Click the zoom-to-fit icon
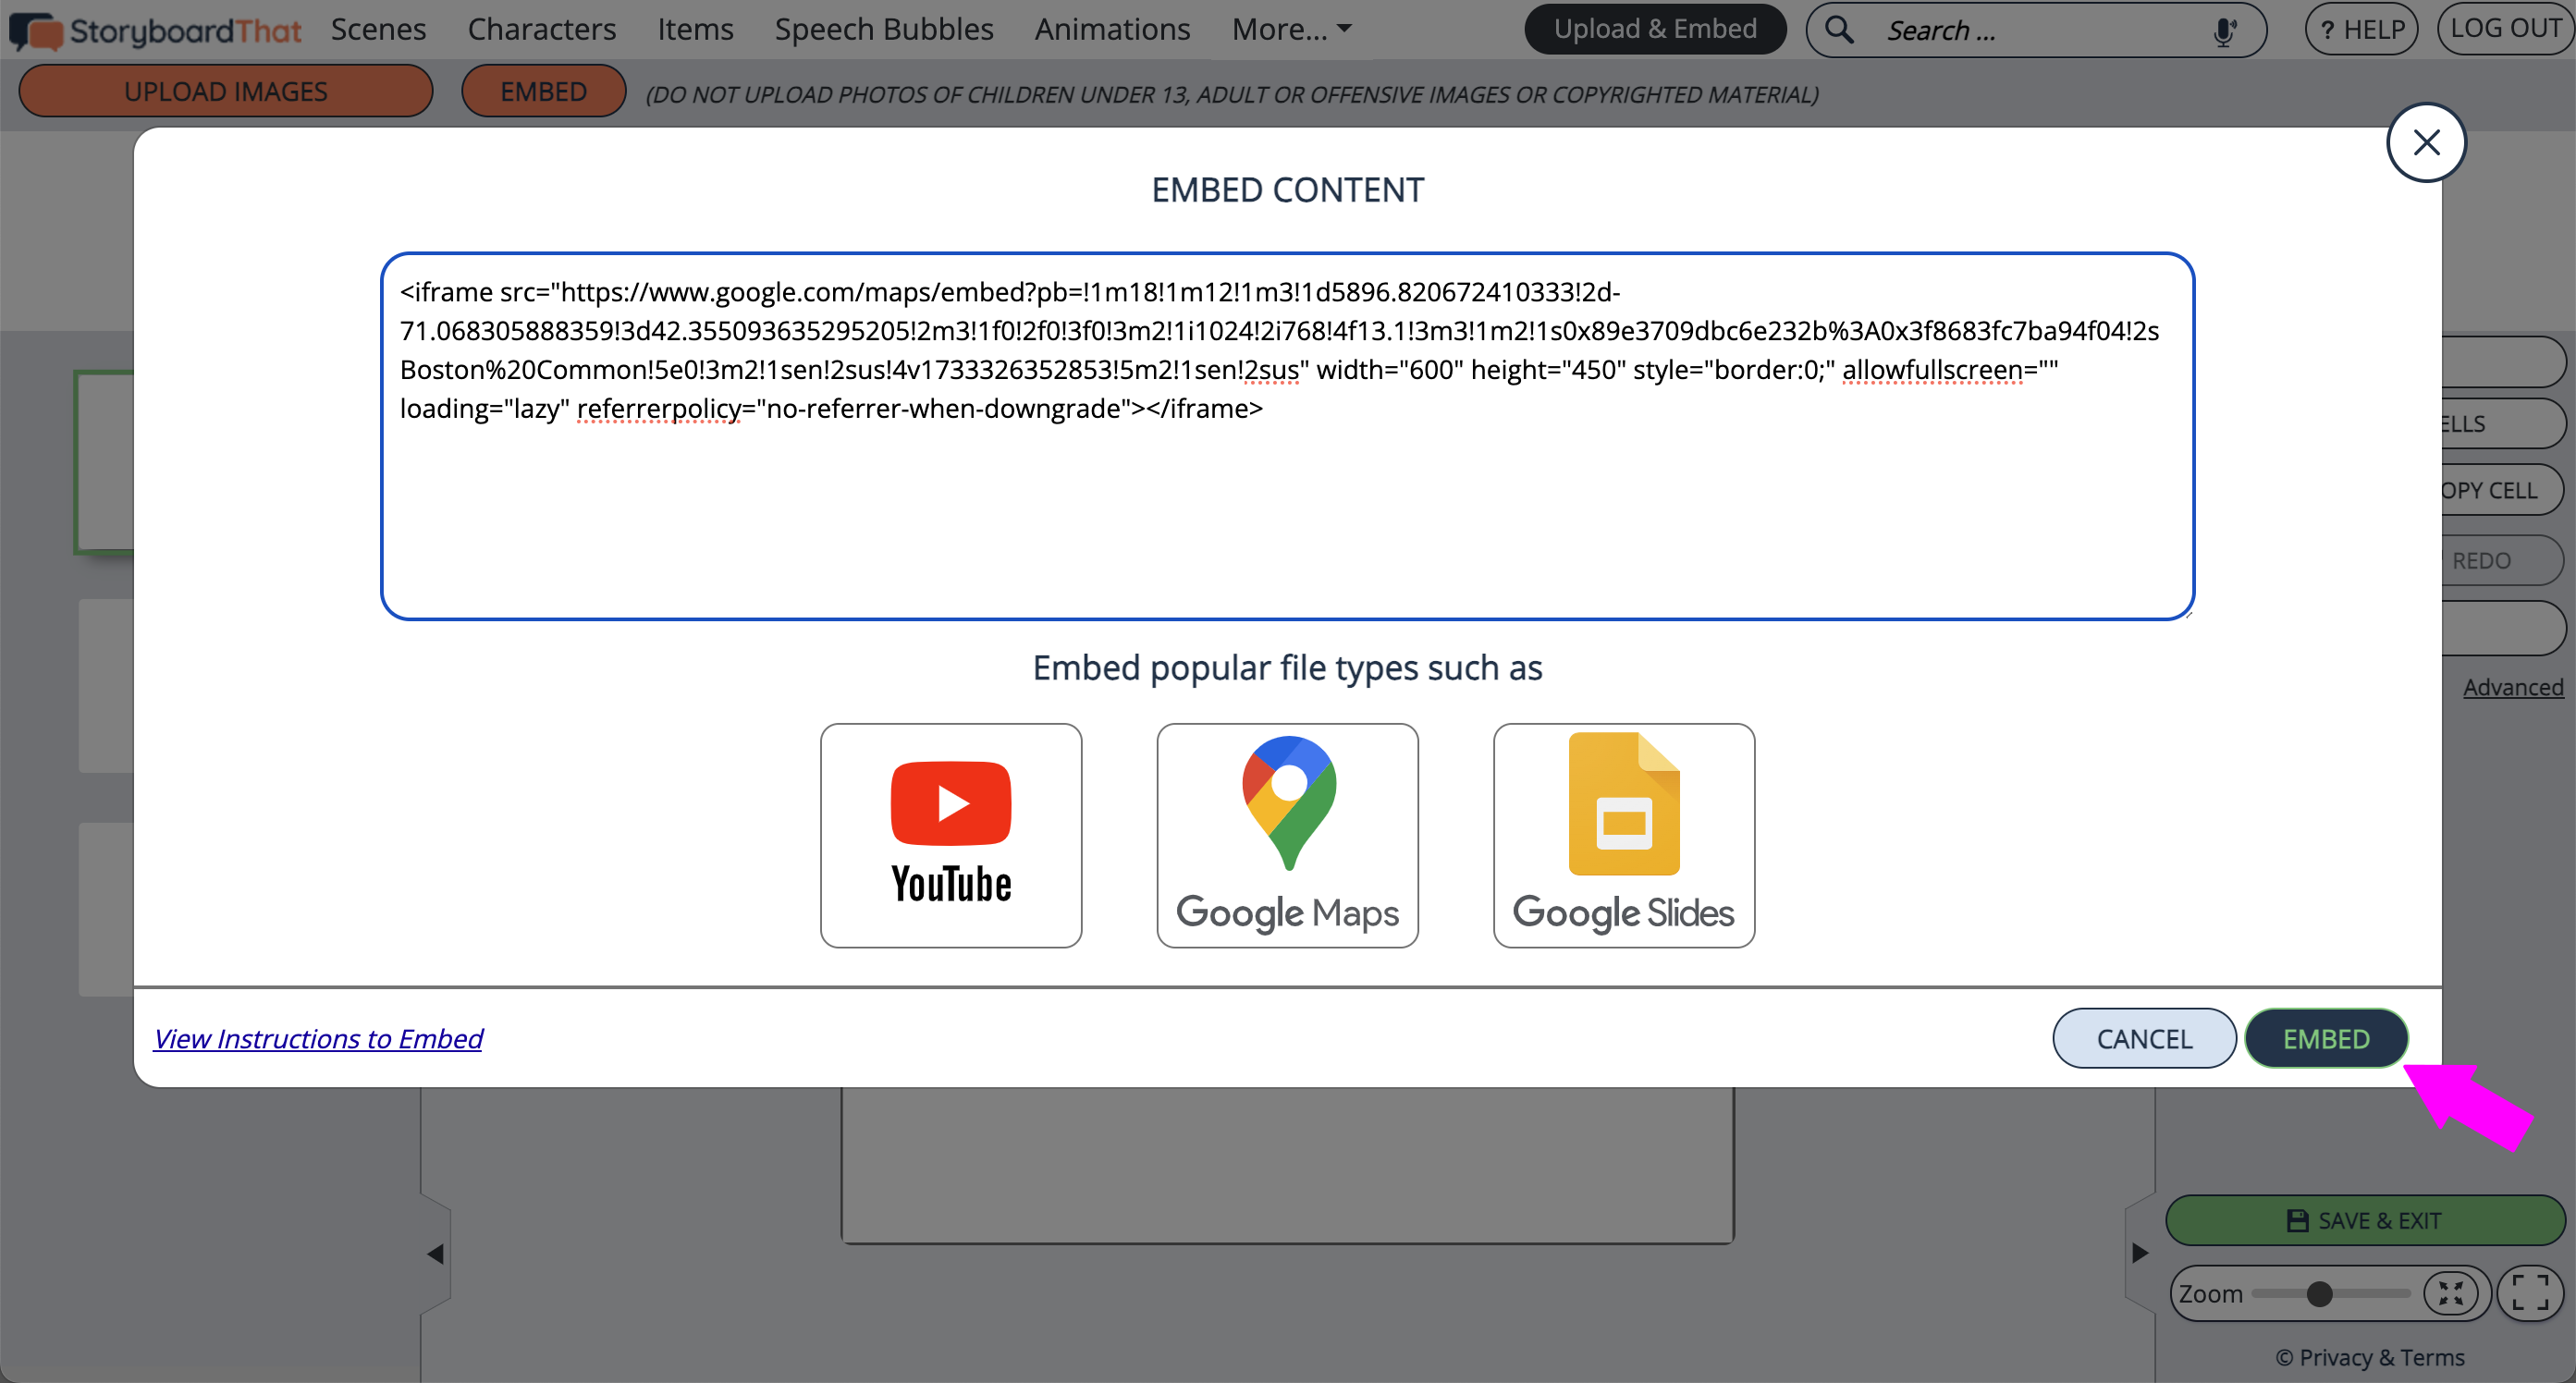This screenshot has width=2576, height=1383. pos(2450,1293)
